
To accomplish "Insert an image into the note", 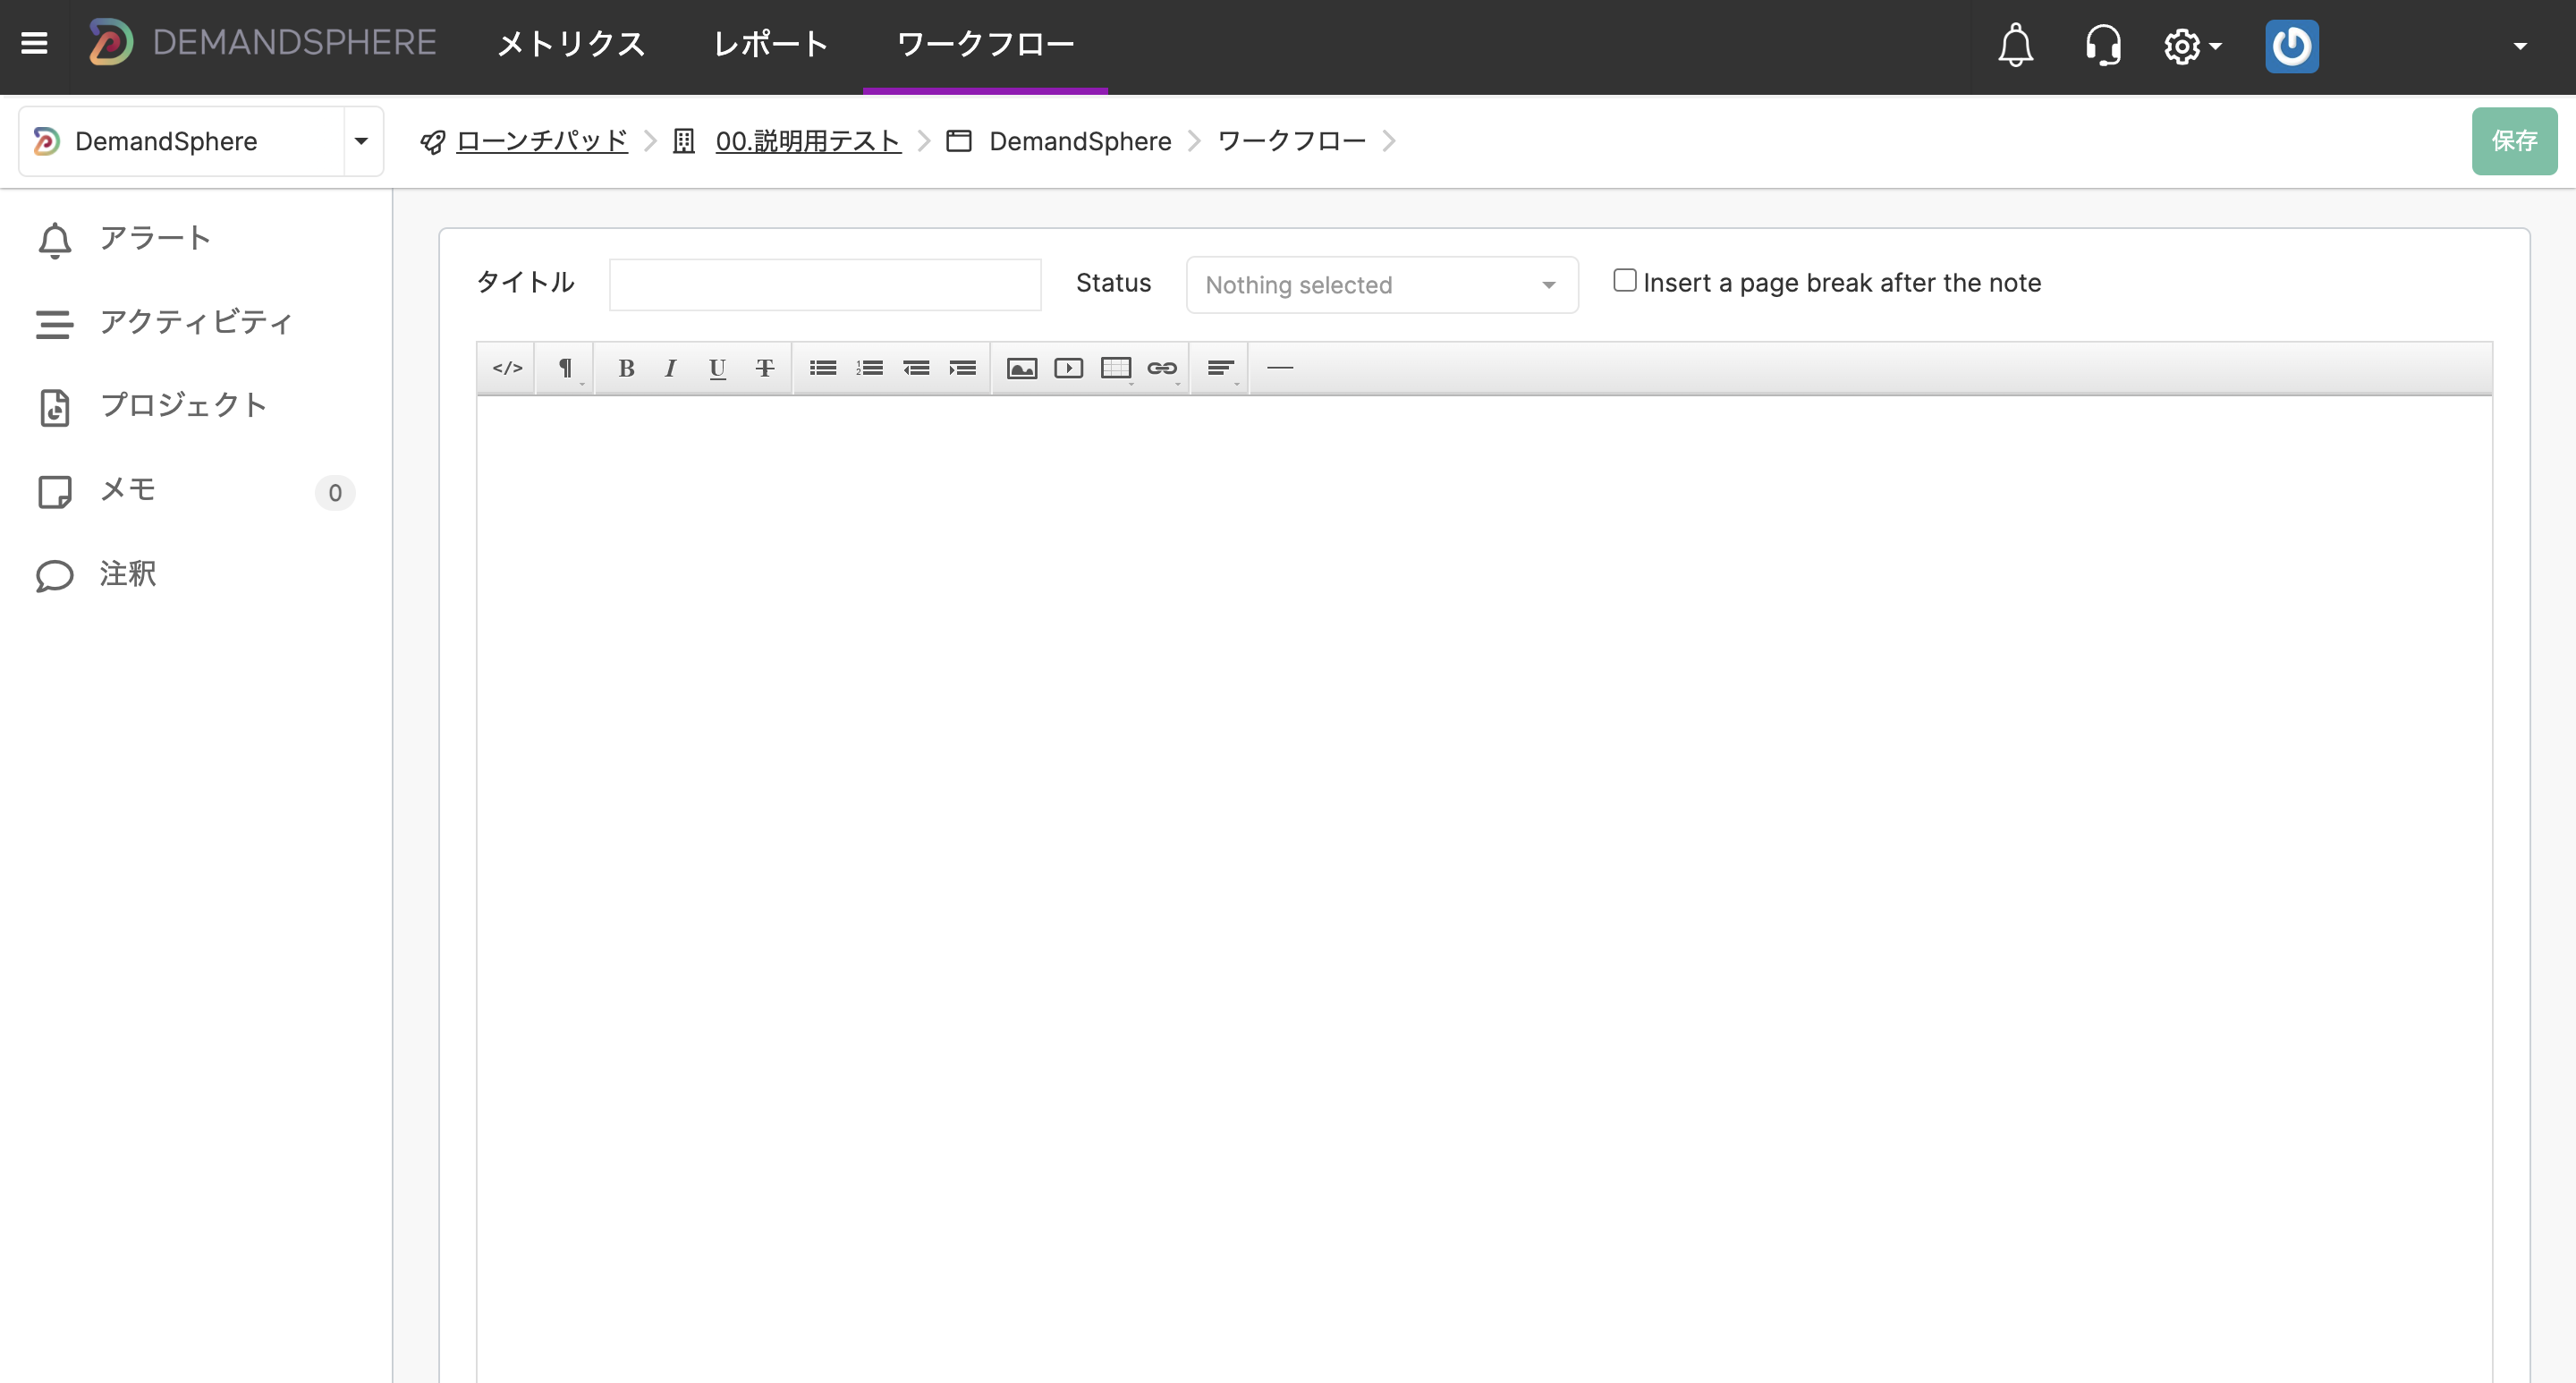I will click(x=1021, y=368).
